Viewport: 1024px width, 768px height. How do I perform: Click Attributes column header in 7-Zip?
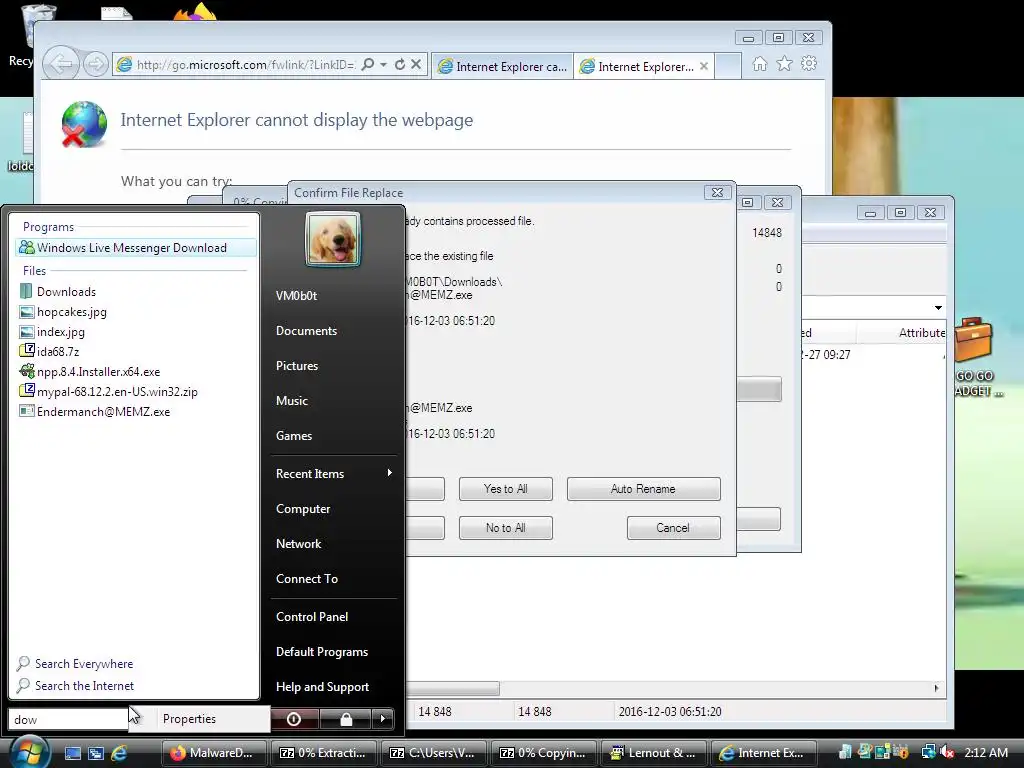921,333
